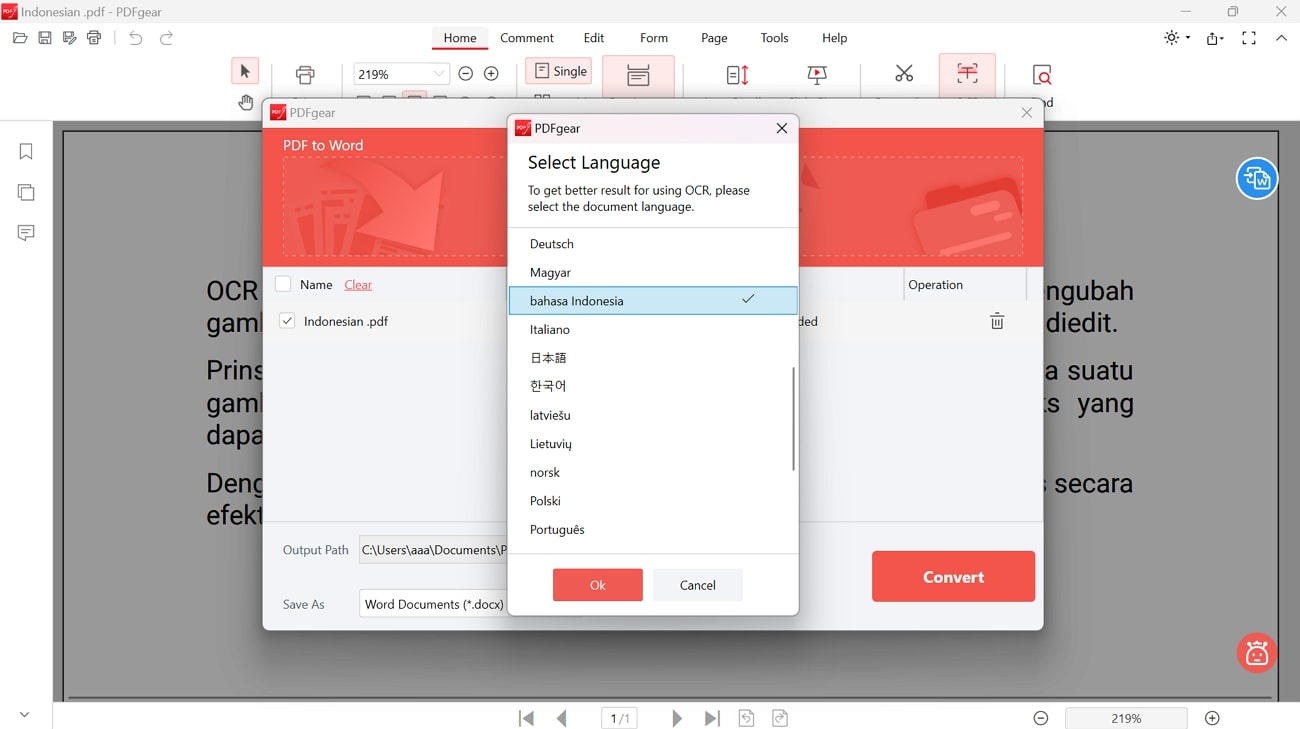Redo the last action

tap(167, 38)
